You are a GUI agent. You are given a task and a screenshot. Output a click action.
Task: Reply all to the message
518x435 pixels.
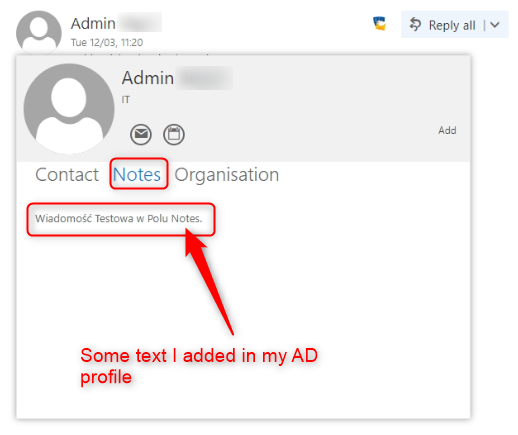pyautogui.click(x=443, y=25)
